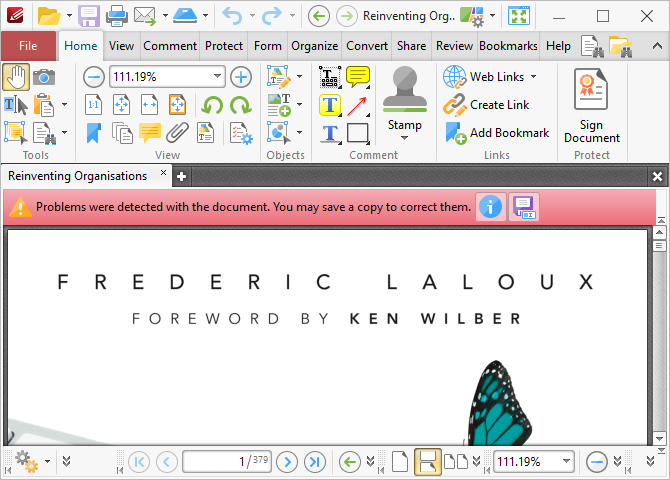Click the Open folder icon
The image size is (670, 480).
(49, 16)
